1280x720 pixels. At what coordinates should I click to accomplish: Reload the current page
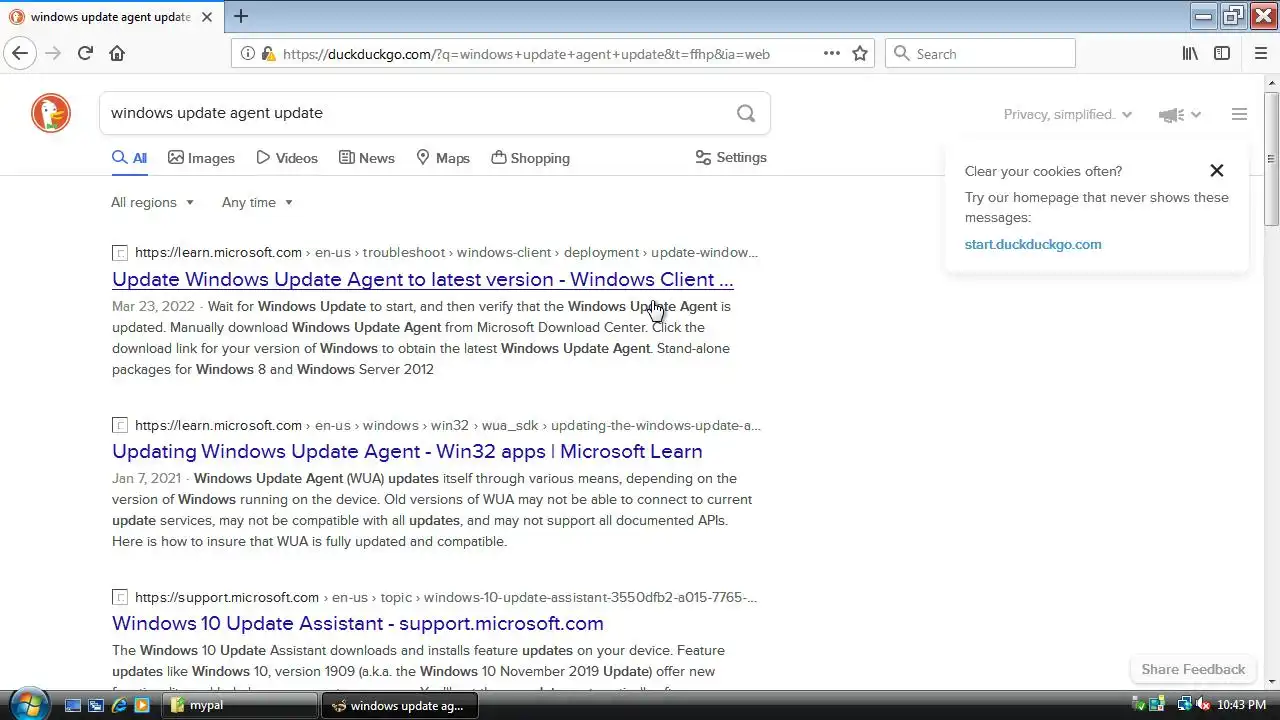click(x=85, y=54)
